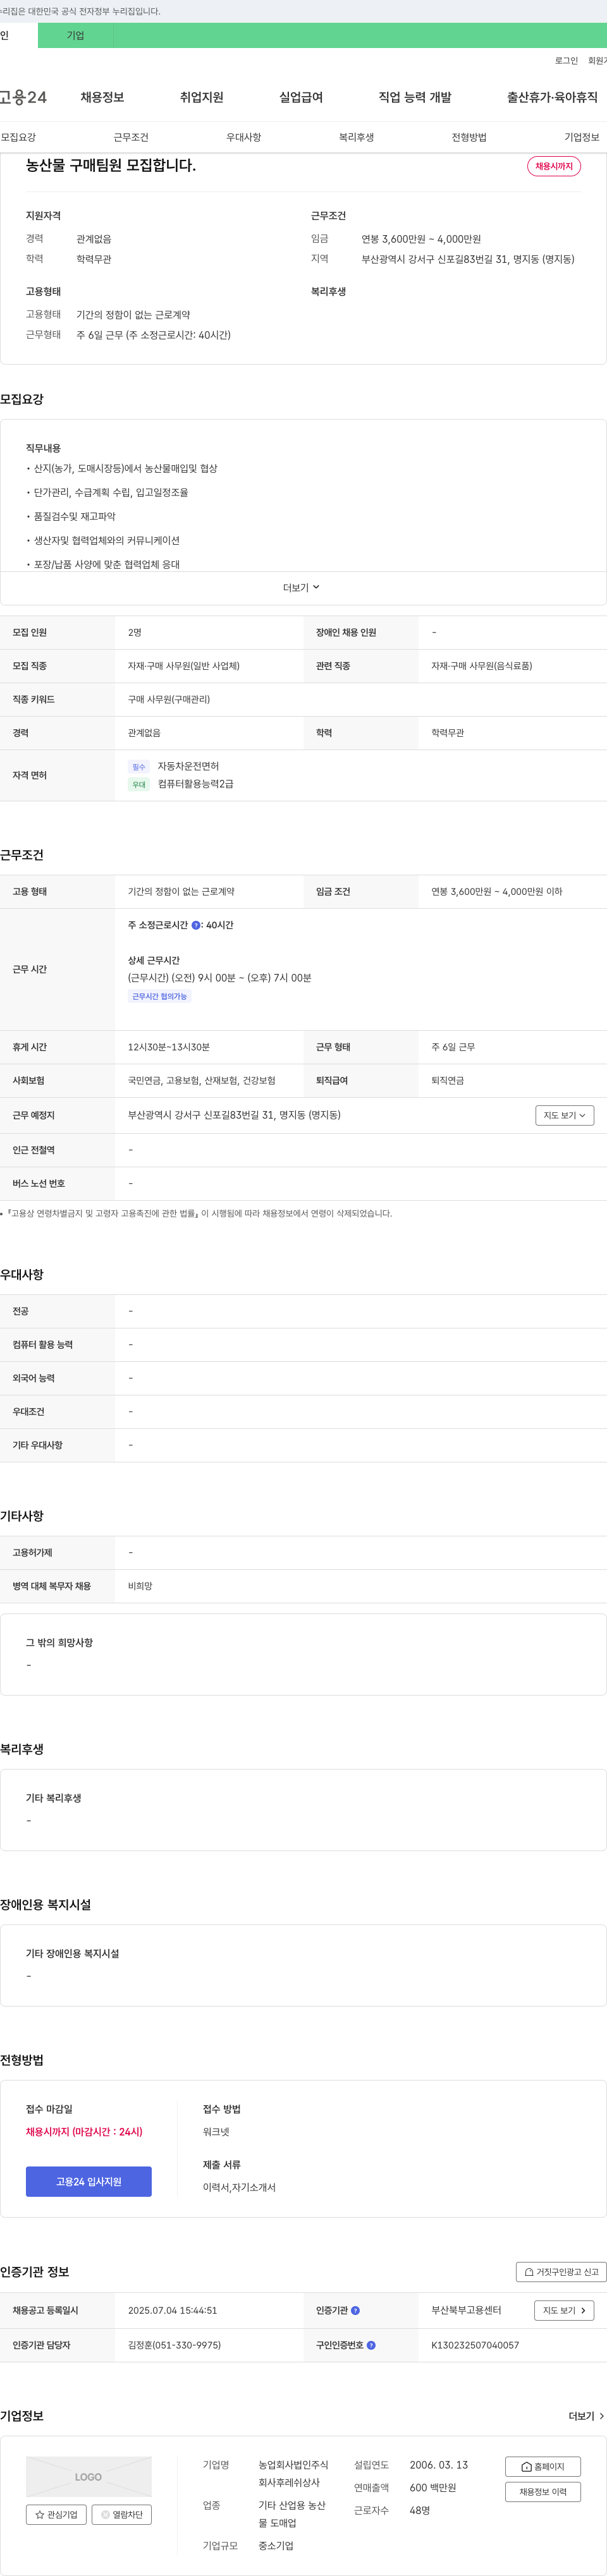Click founding date 2006. 03. 13
The width and height of the screenshot is (607, 2576).
tap(439, 2465)
